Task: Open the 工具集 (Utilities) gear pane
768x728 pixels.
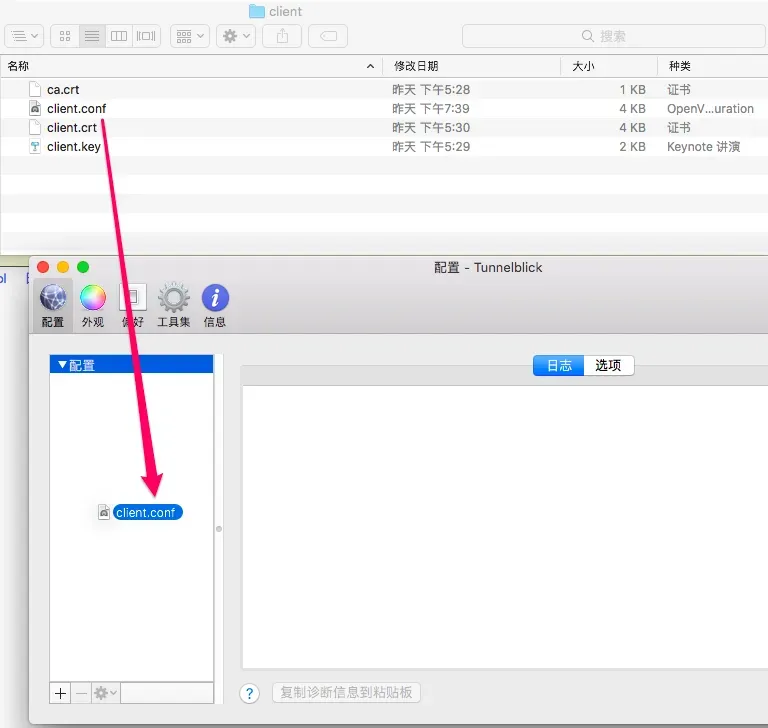Action: pyautogui.click(x=174, y=304)
